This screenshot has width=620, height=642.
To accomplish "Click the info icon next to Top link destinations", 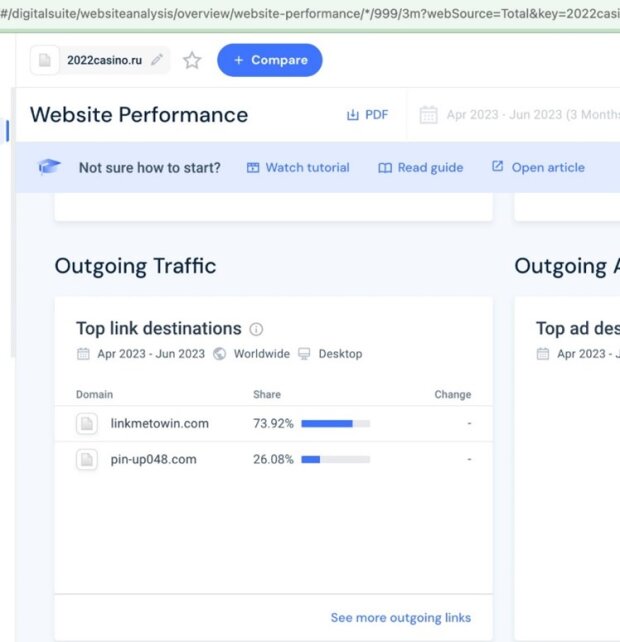I will click(256, 329).
